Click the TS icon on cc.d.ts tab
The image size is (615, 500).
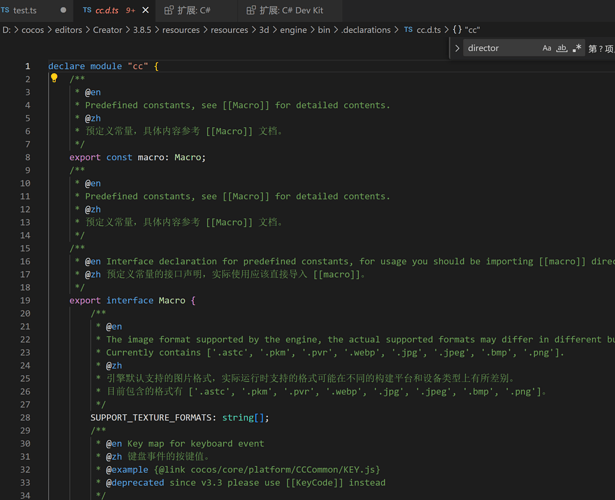[87, 10]
